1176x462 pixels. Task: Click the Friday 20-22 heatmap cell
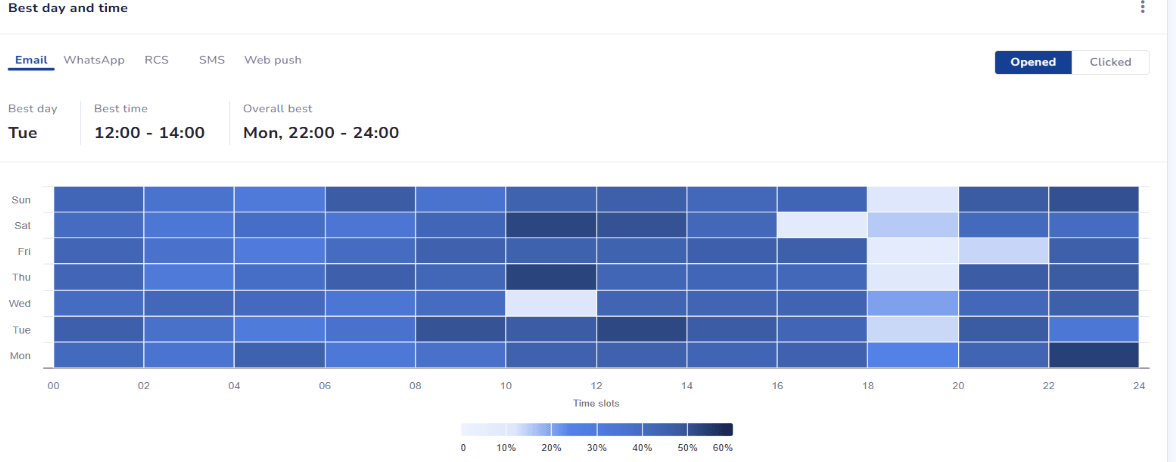click(x=1003, y=251)
